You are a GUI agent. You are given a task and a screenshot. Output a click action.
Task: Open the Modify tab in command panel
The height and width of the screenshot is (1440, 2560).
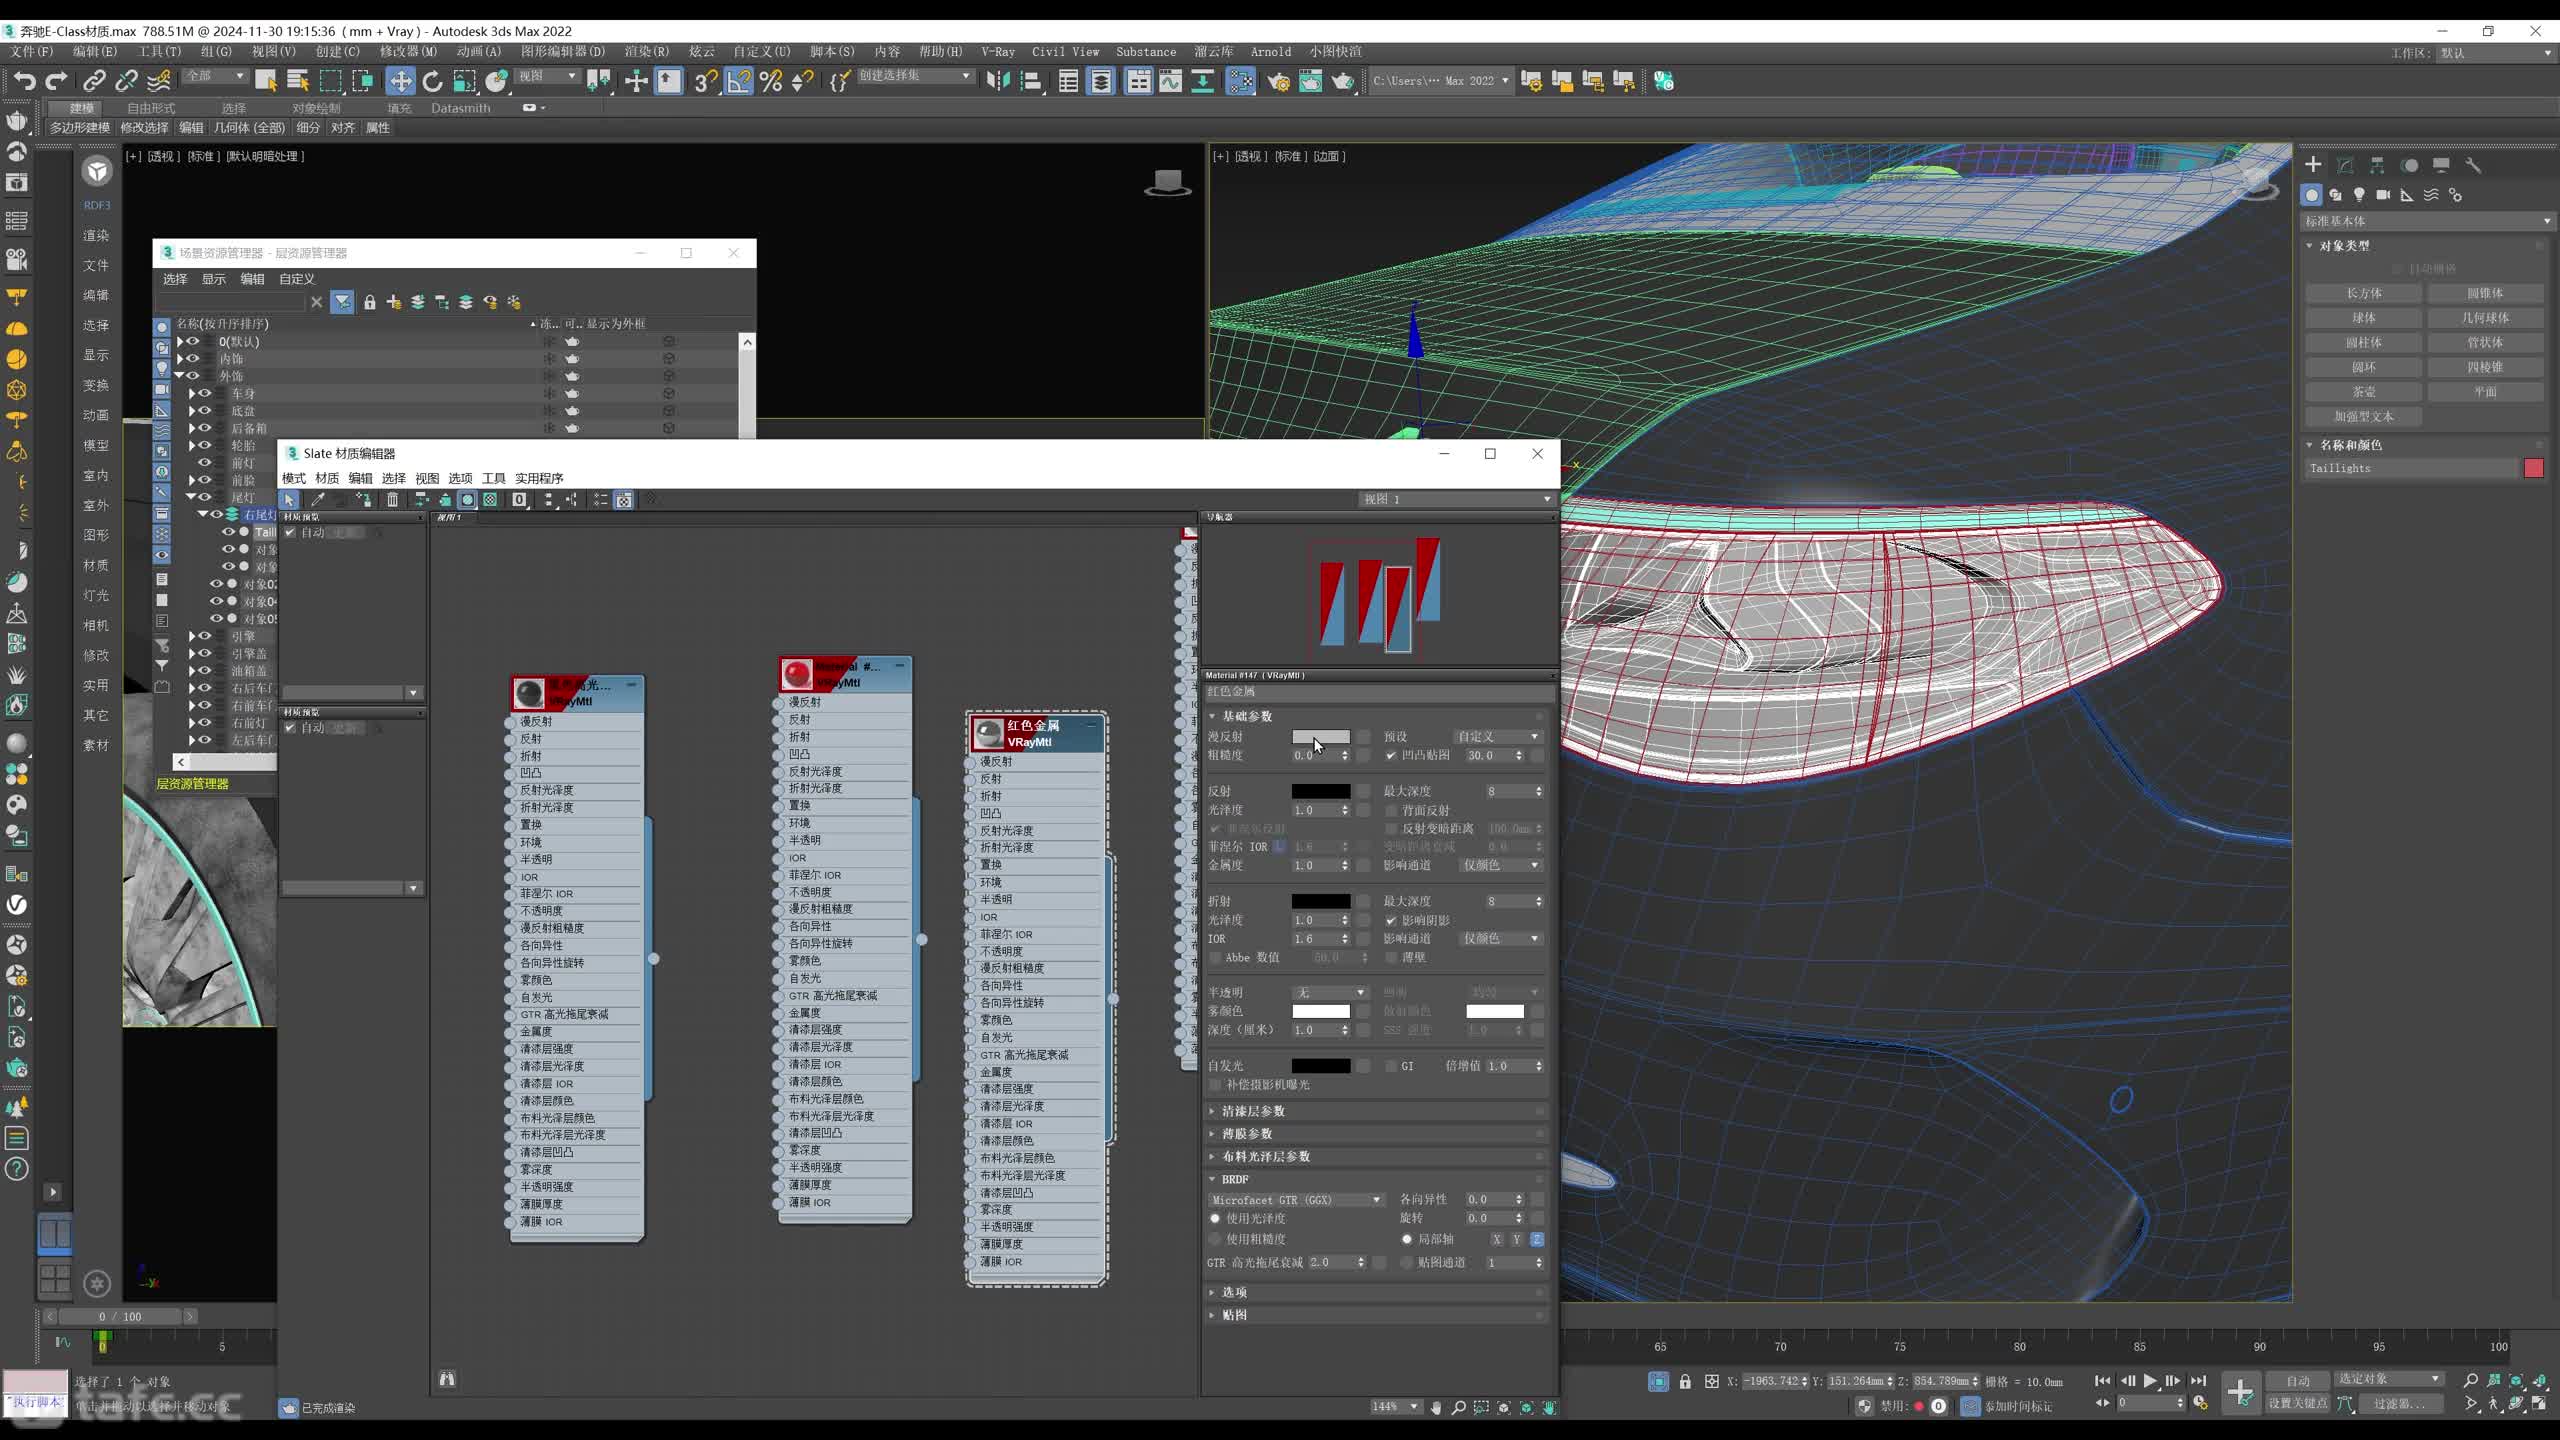(x=2345, y=165)
